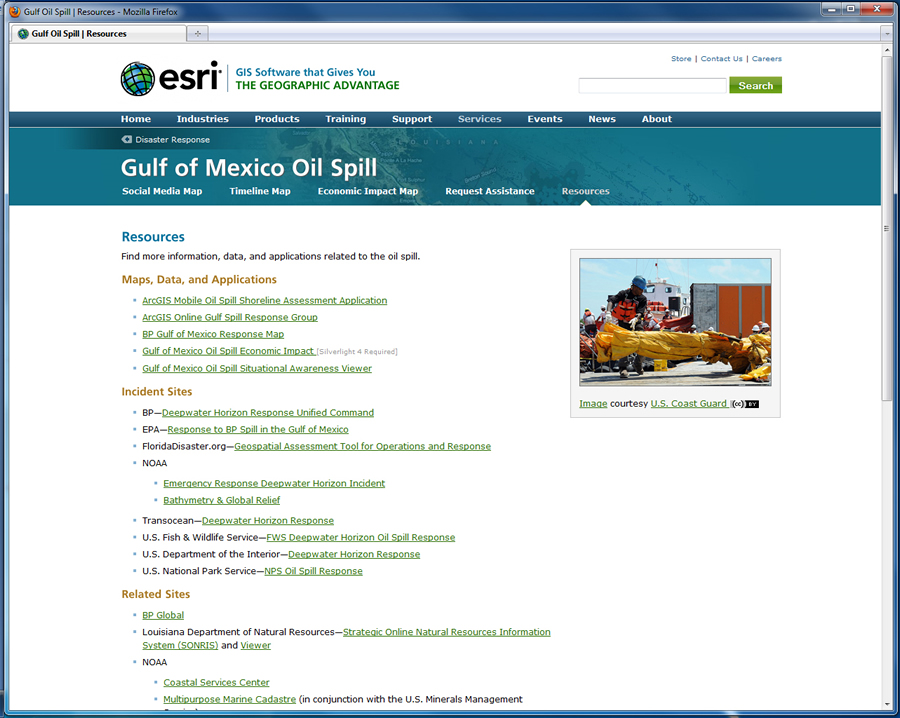The image size is (900, 718).
Task: Open FWS Deepwater Horizon Oil Spill Response
Action: (360, 537)
